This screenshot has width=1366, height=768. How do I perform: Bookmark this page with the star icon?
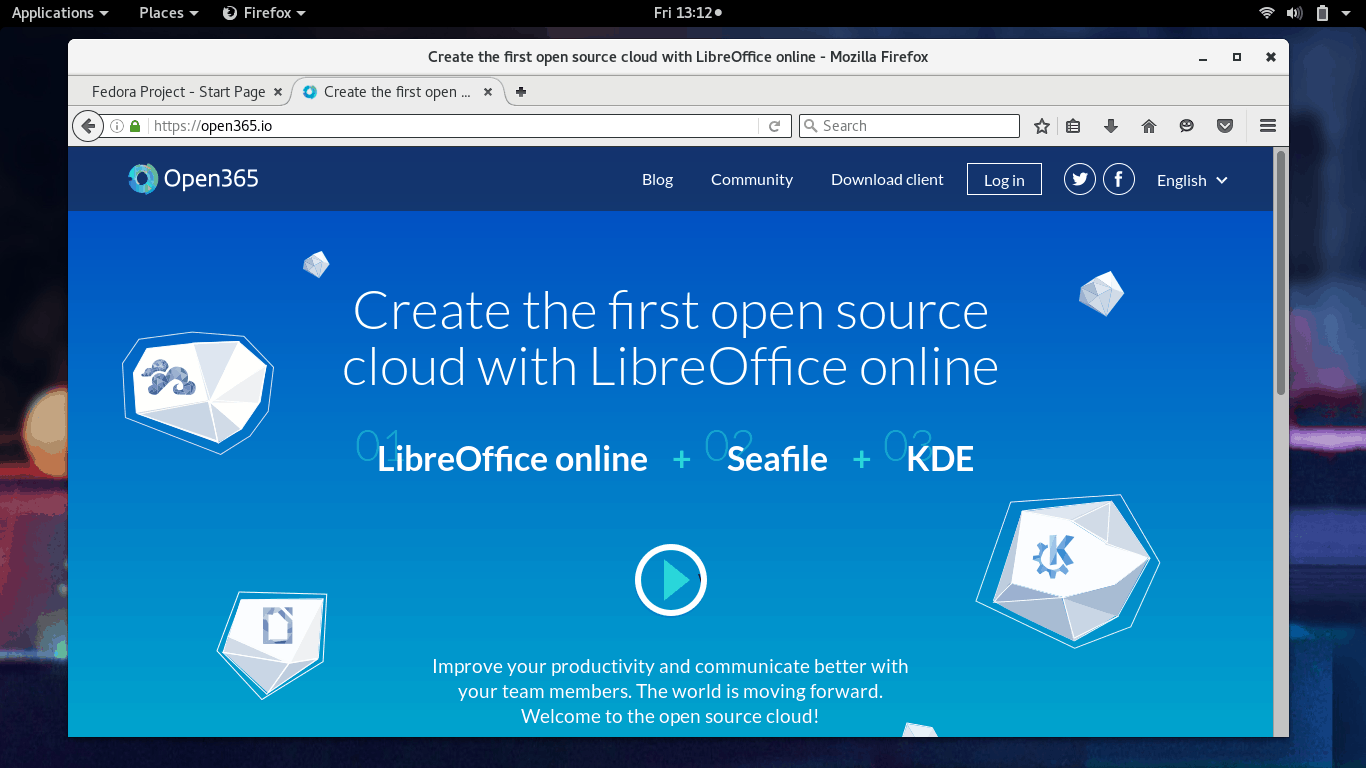[1042, 126]
